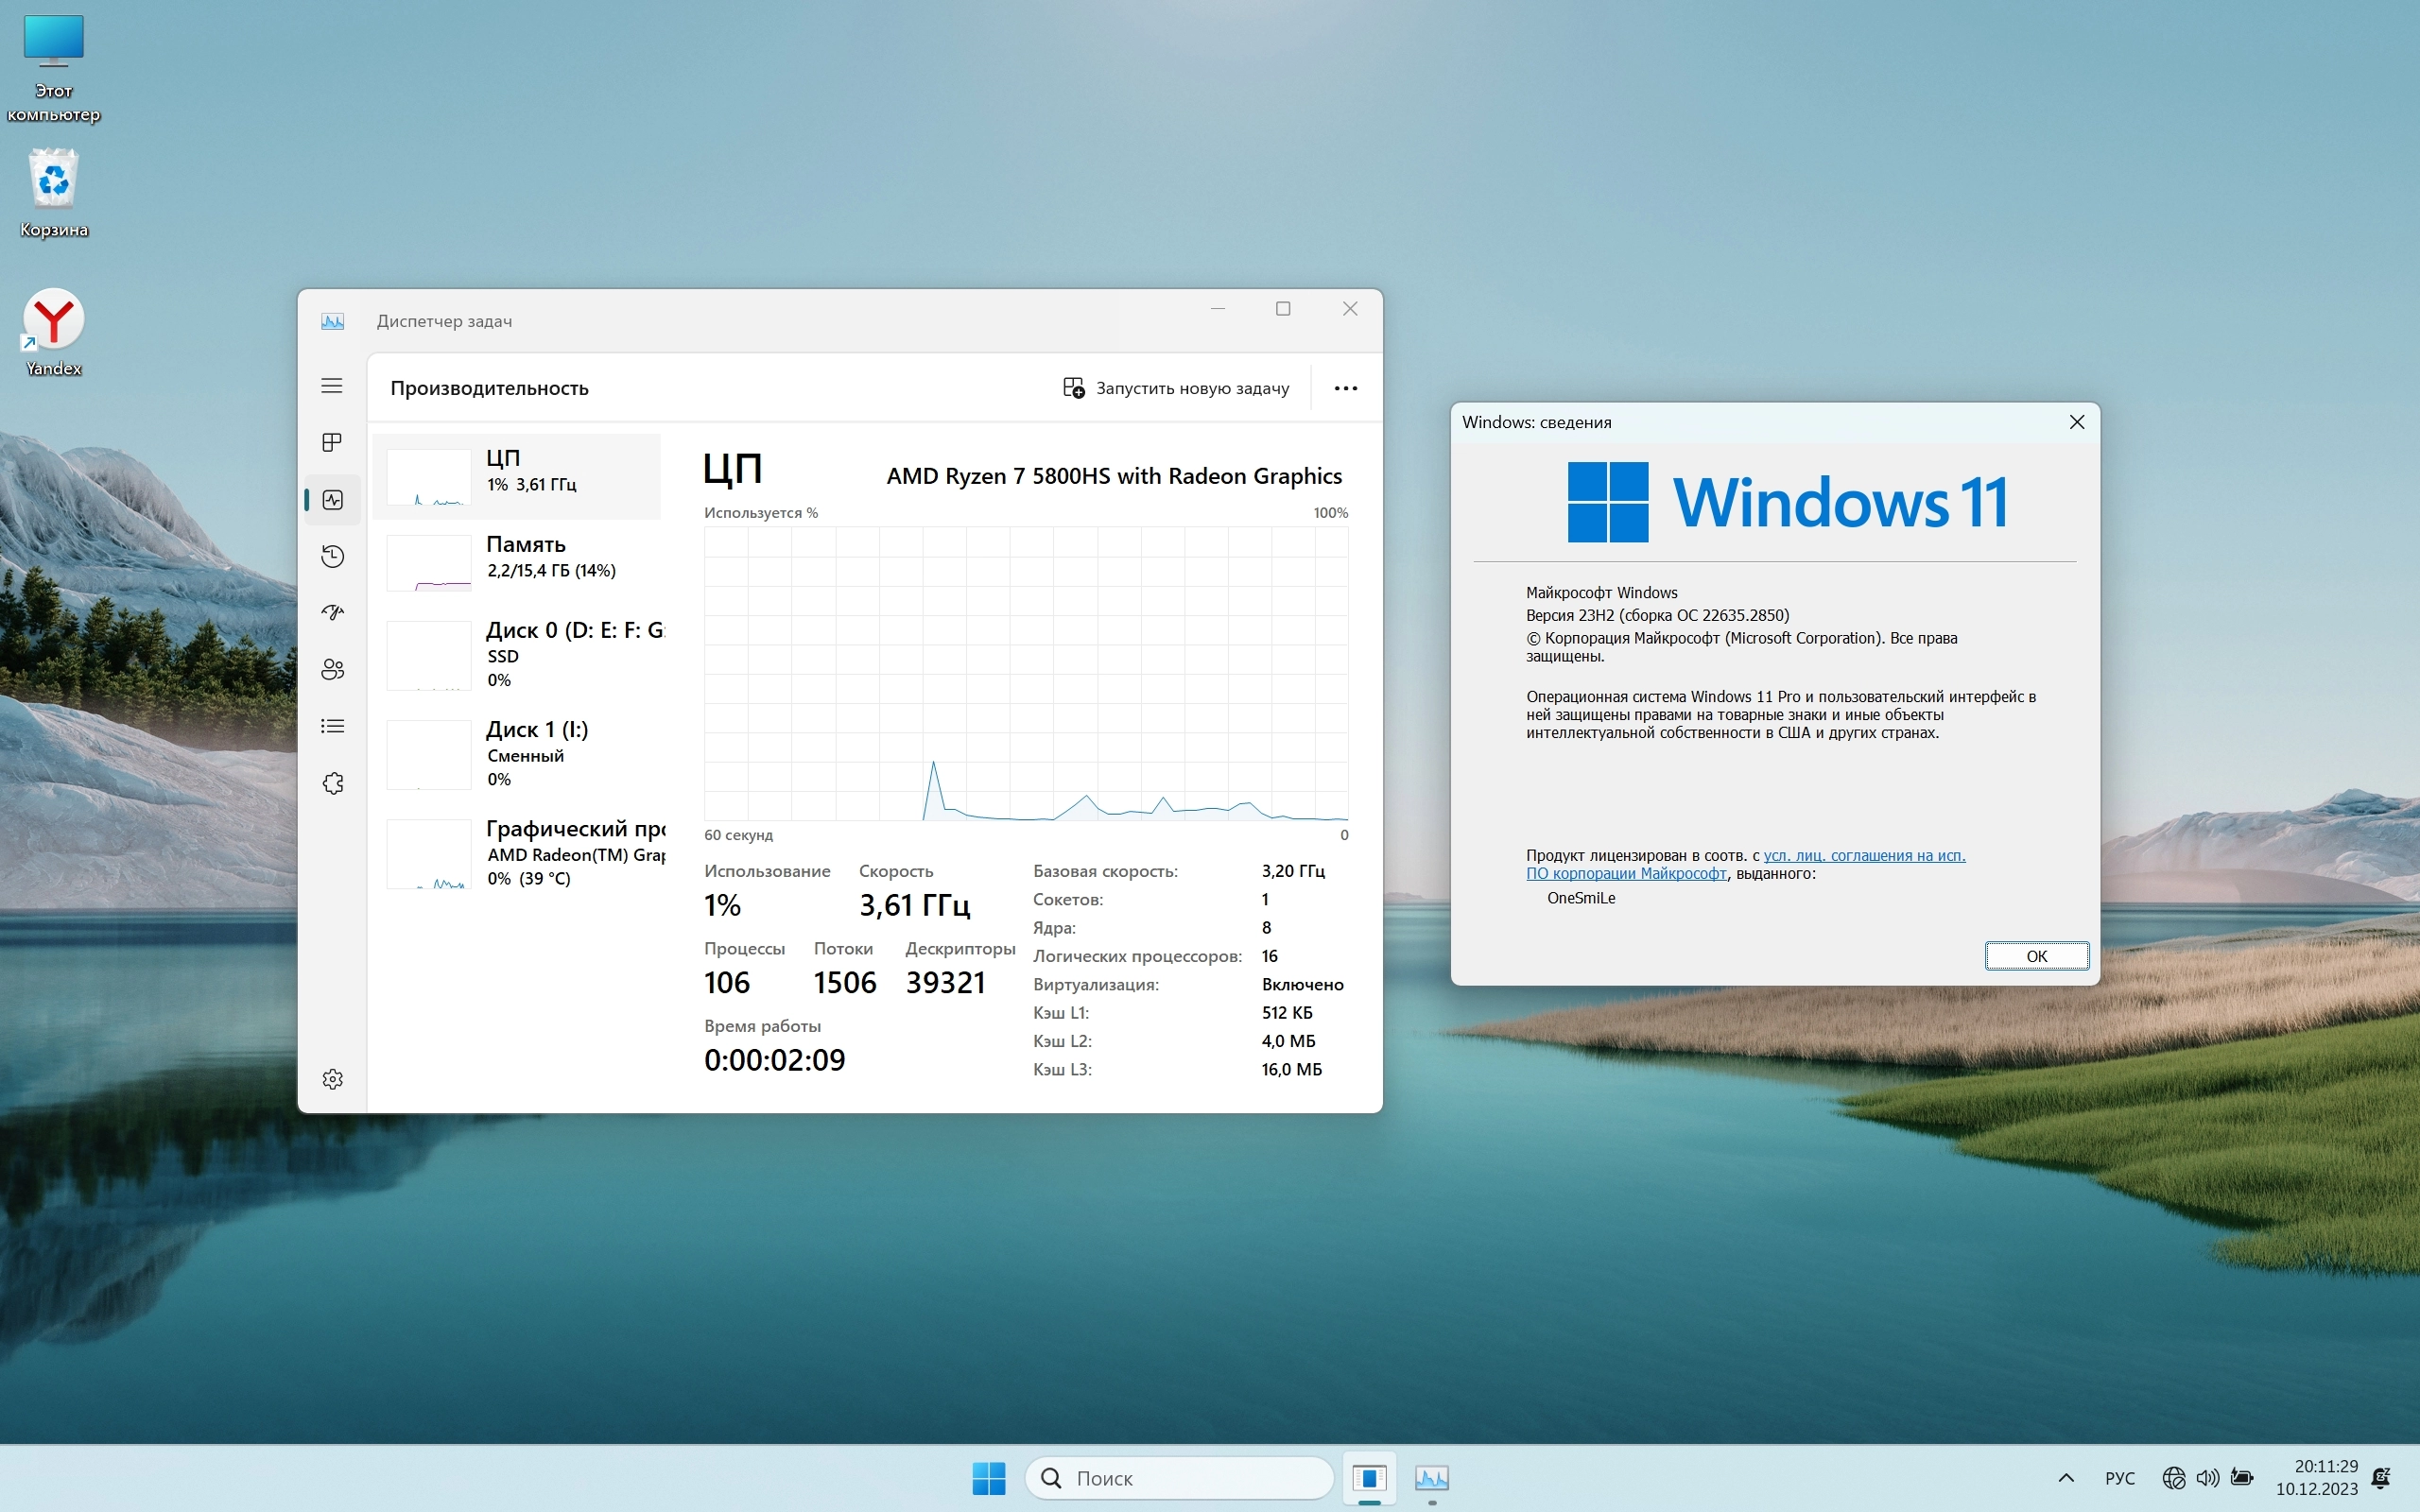The image size is (2420, 1512).
Task: Open the Processes page icon in sidebar
Action: coord(332,442)
